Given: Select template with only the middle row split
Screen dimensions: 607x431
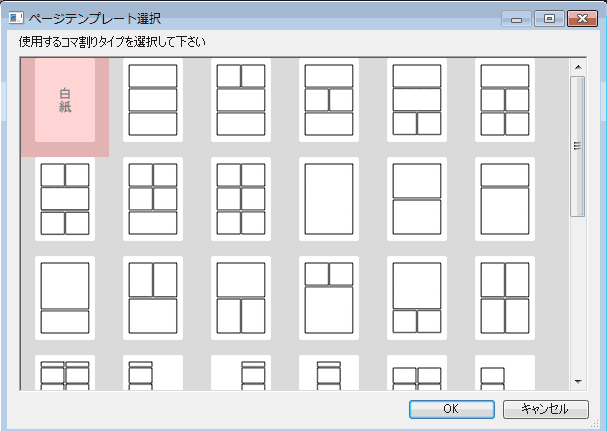Looking at the screenshot, I should [329, 100].
